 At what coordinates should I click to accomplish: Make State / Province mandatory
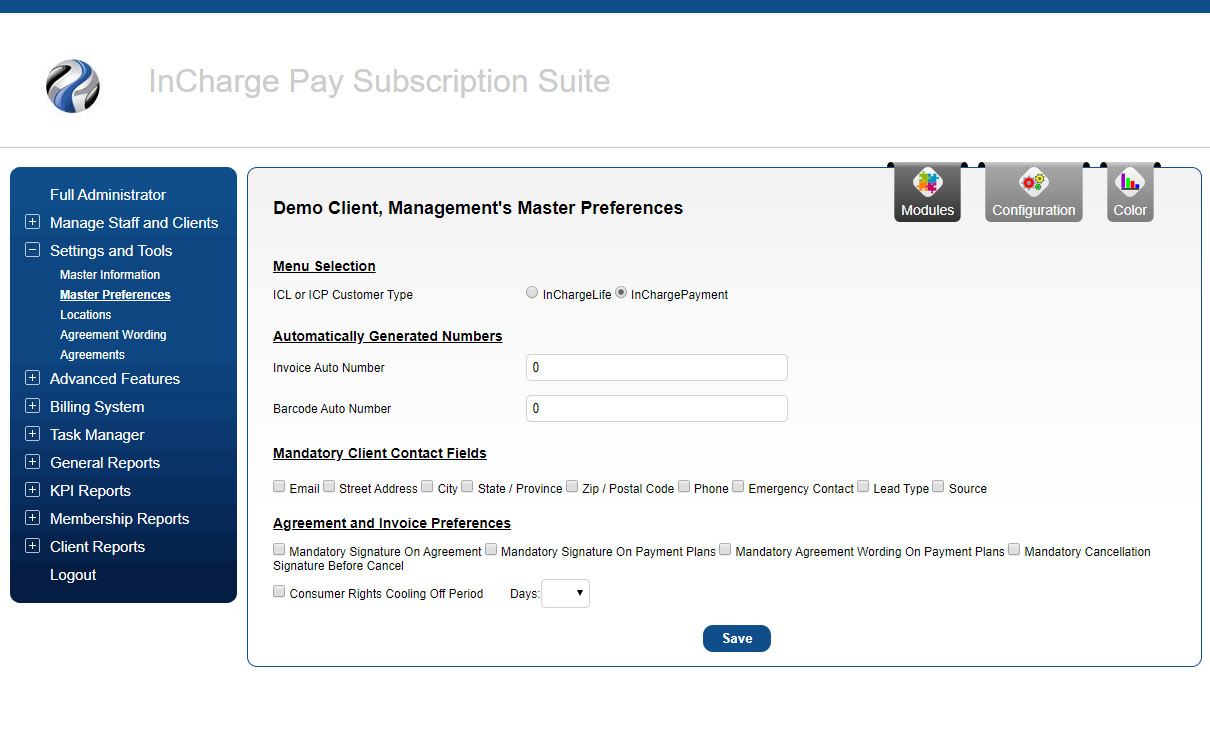467,487
